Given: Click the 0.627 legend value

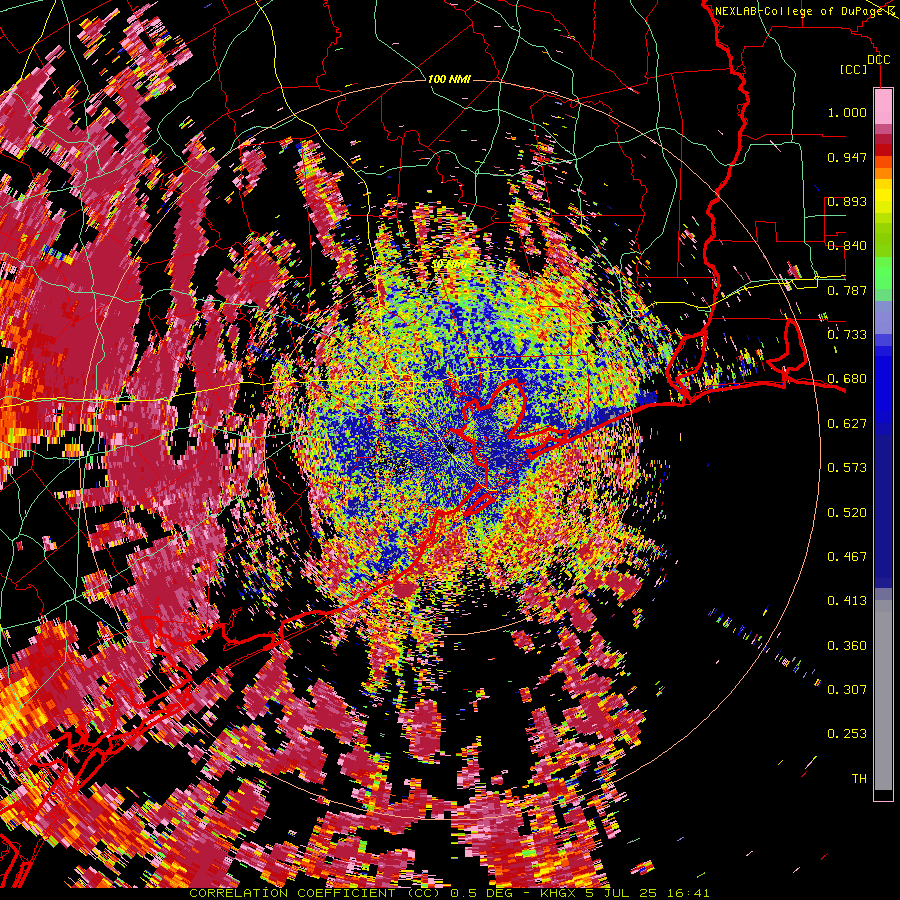Looking at the screenshot, I should (x=847, y=424).
